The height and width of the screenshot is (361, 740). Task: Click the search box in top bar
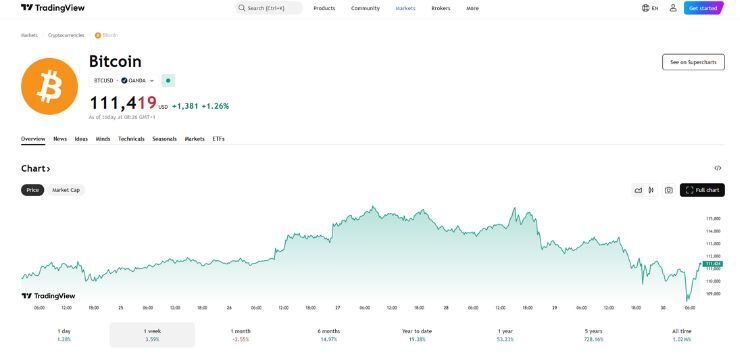[x=269, y=8]
